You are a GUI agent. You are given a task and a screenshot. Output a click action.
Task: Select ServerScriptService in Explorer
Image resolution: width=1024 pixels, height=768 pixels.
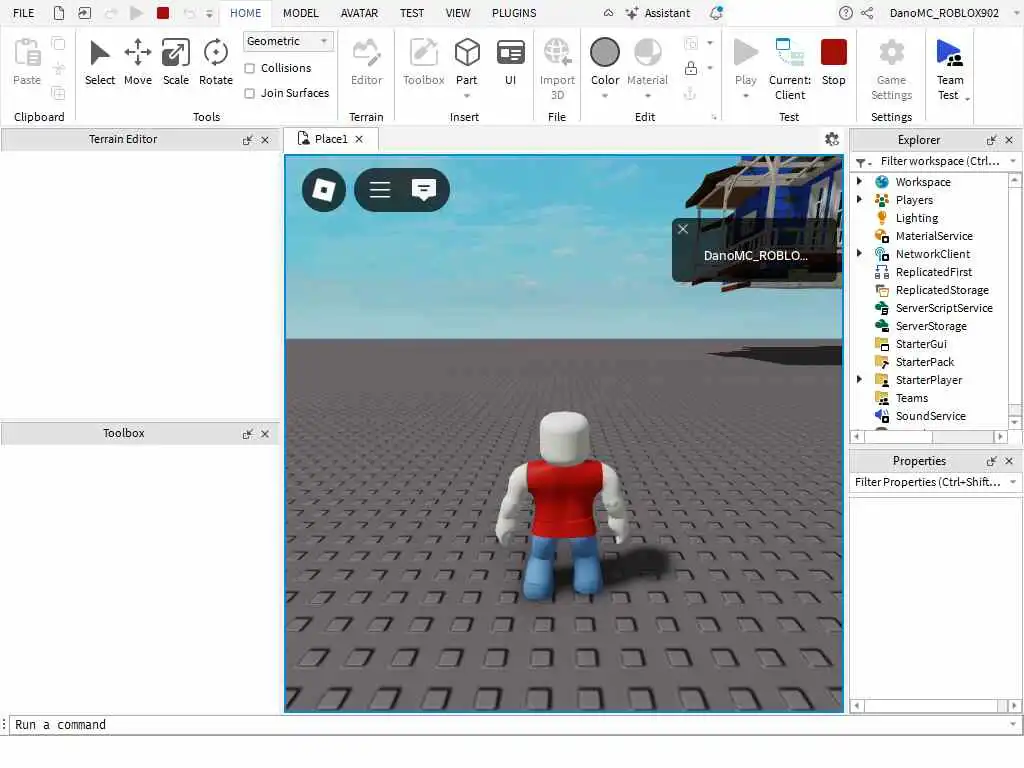pyautogui.click(x=944, y=308)
